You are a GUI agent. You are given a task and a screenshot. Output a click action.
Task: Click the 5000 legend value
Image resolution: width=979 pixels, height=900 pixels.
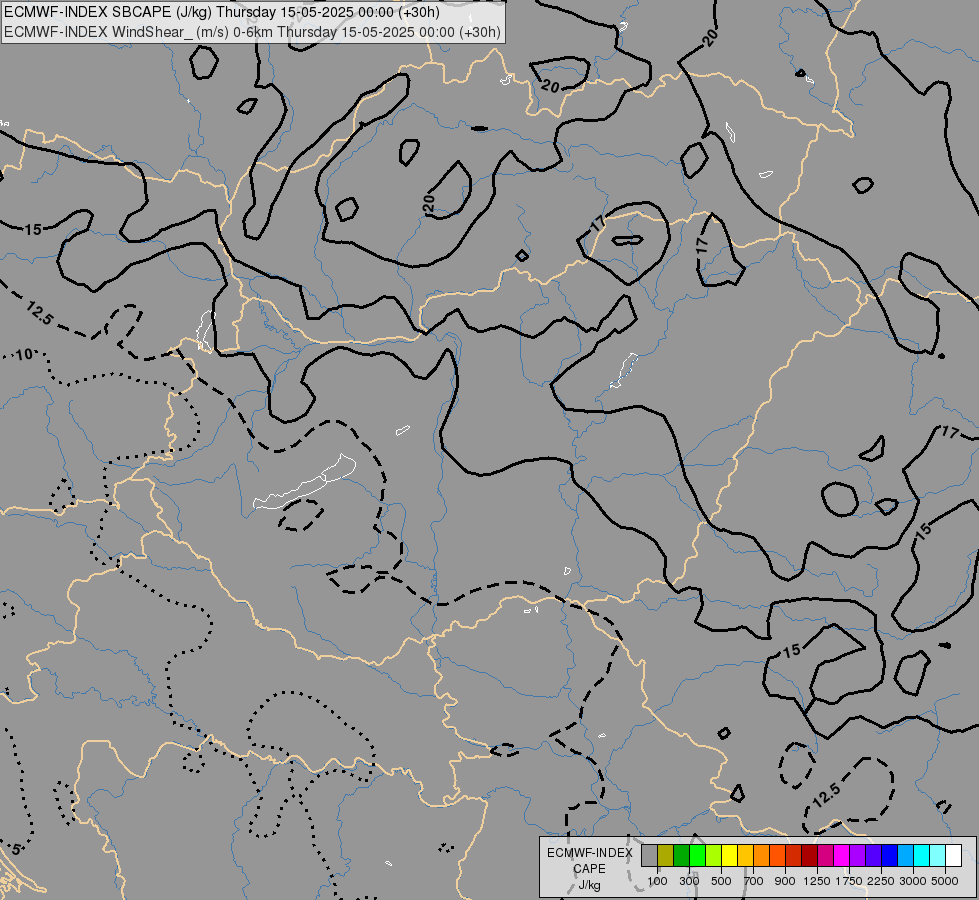point(945,881)
